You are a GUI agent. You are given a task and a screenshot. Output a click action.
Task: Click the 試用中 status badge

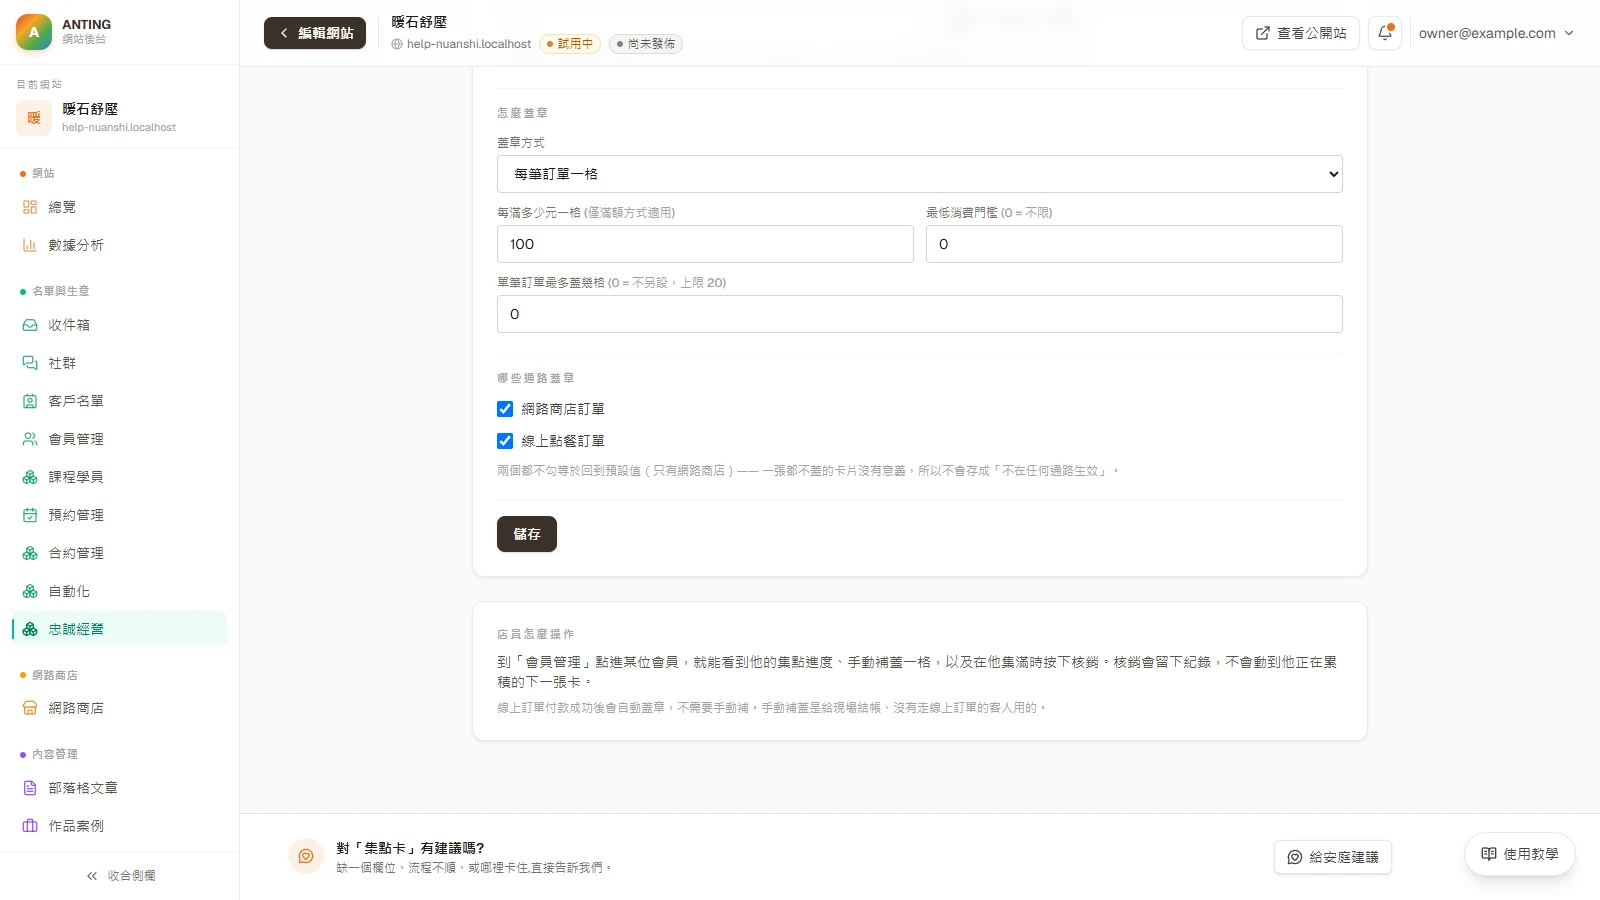[x=570, y=44]
